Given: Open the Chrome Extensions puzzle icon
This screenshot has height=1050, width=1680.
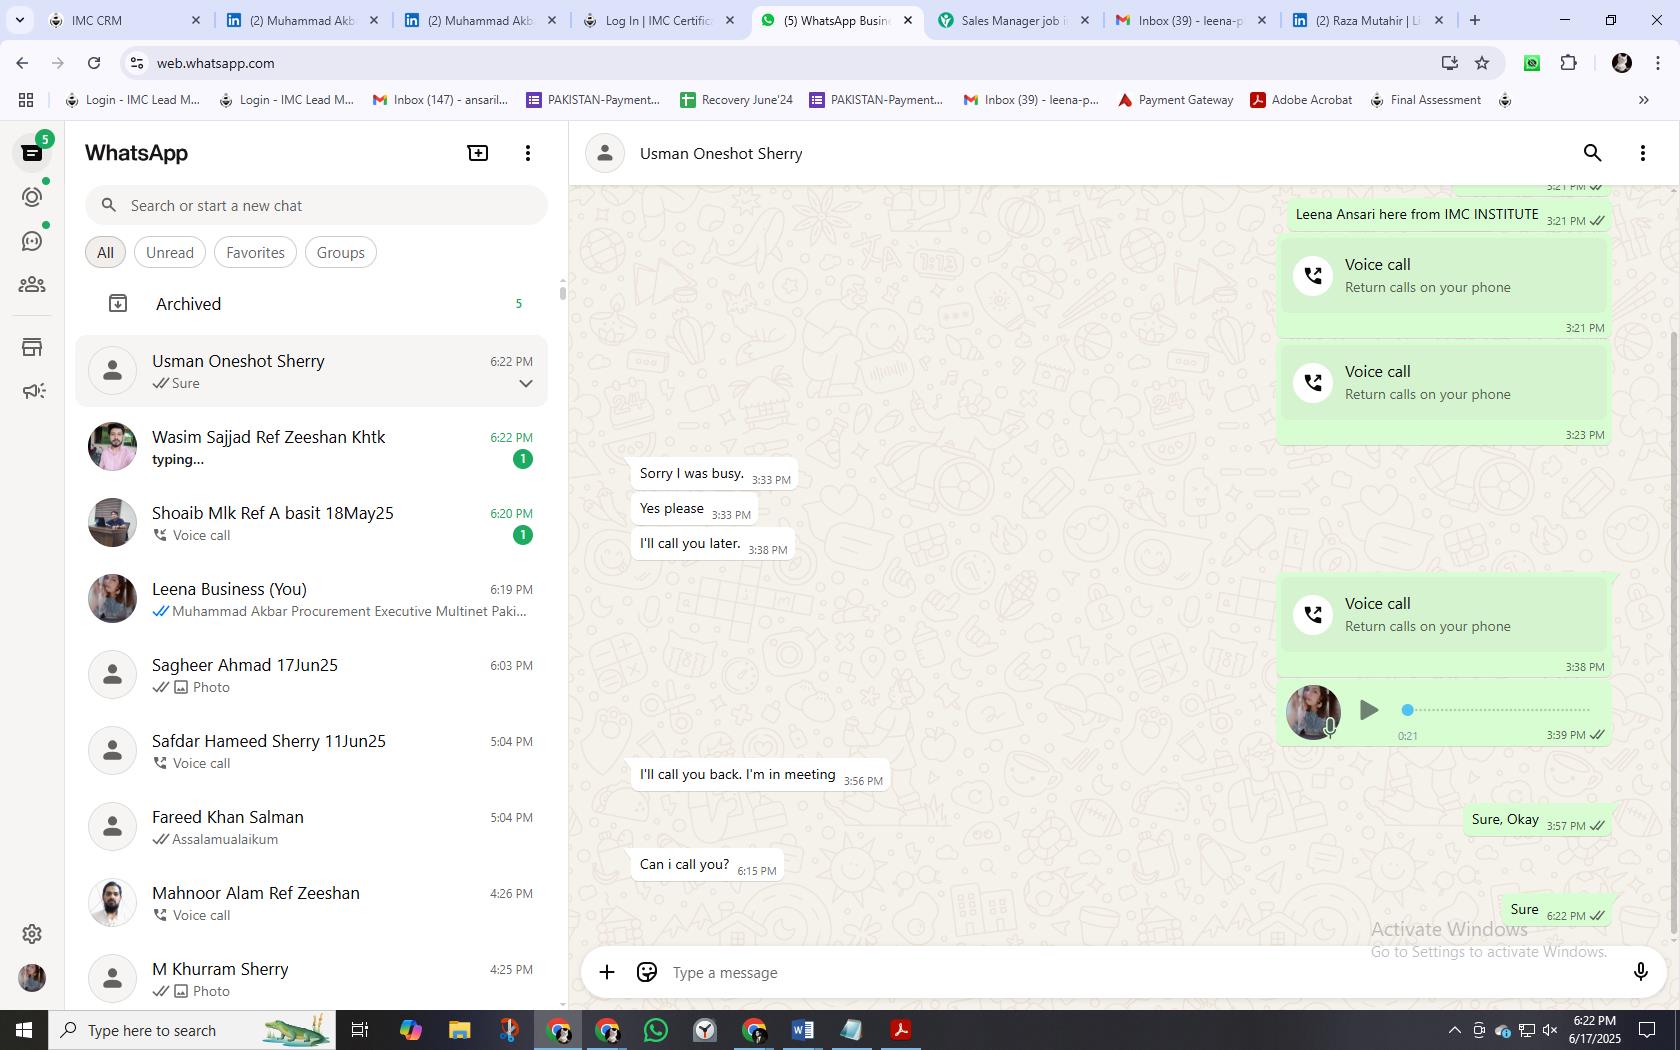Looking at the screenshot, I should (1568, 63).
